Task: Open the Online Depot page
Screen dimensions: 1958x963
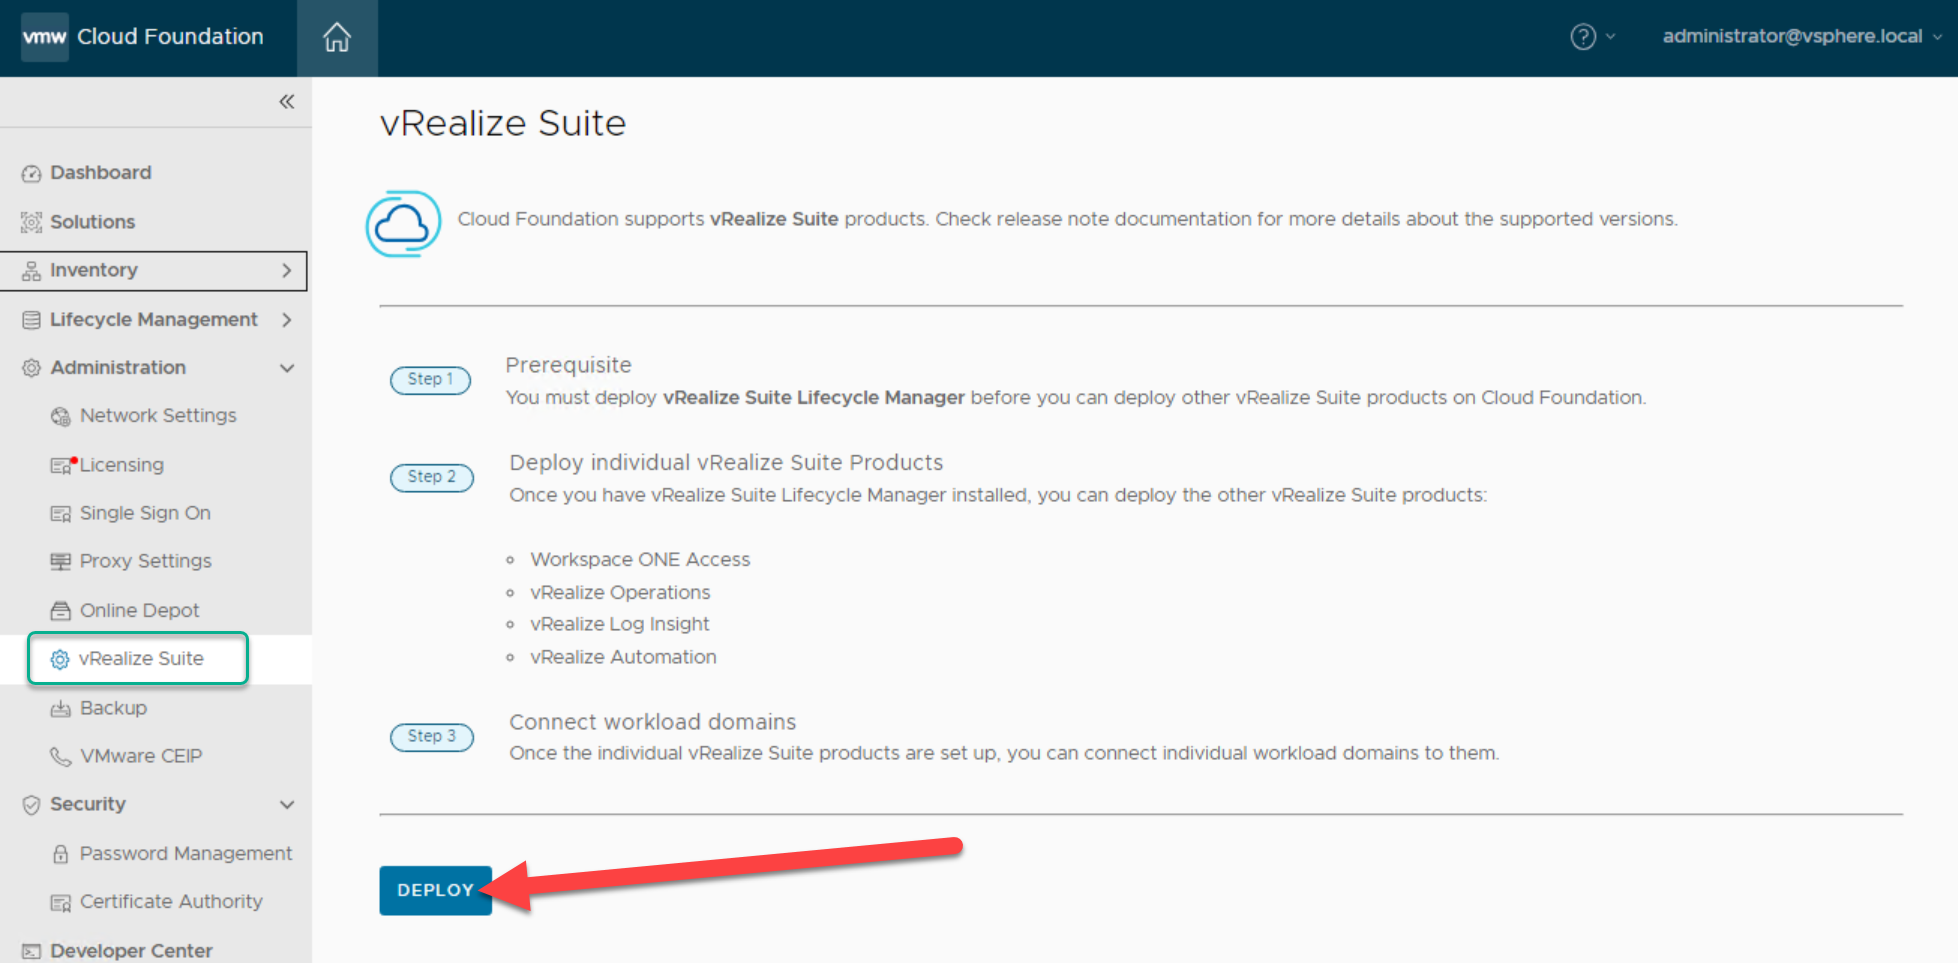Action: 140,610
